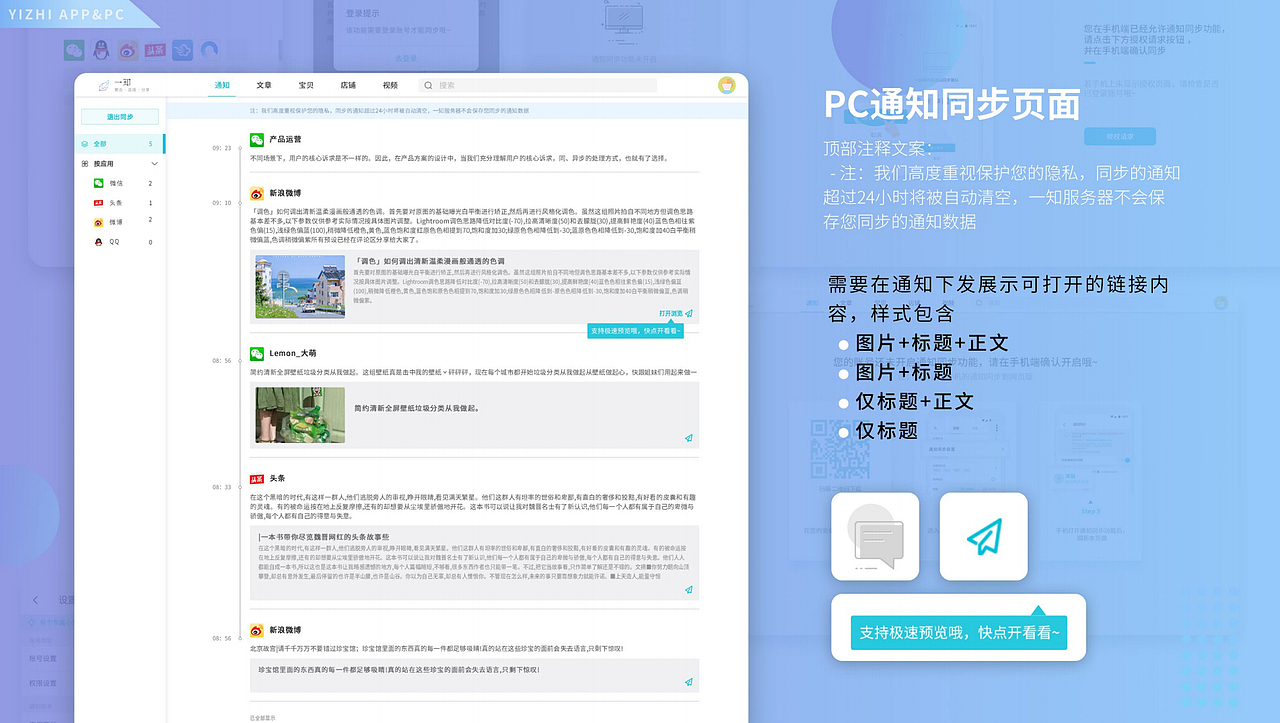Click the Weibo icon of the 09:10 post

pyautogui.click(x=257, y=193)
